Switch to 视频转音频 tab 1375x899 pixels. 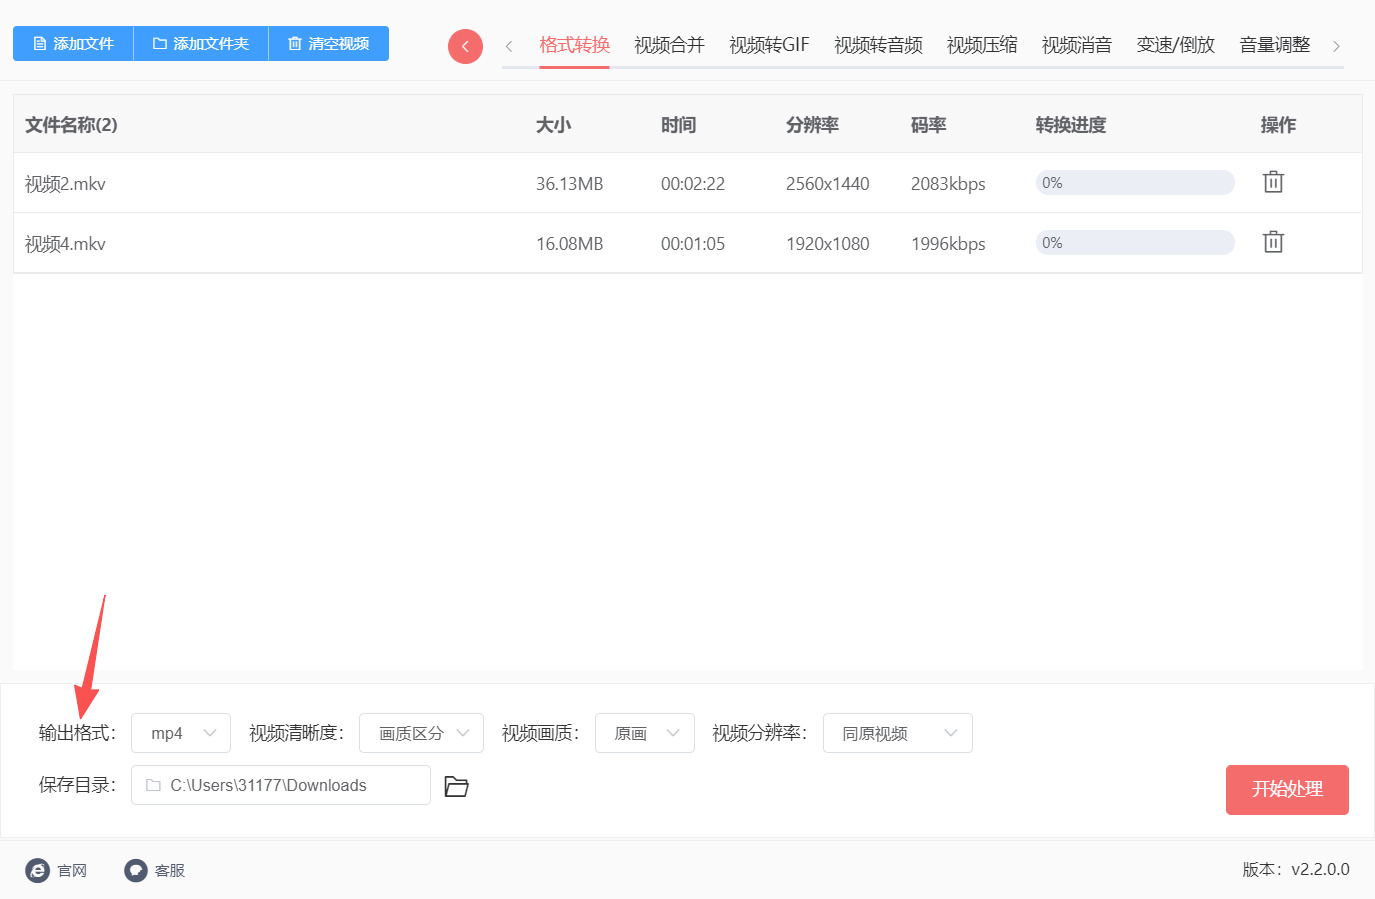coord(878,45)
